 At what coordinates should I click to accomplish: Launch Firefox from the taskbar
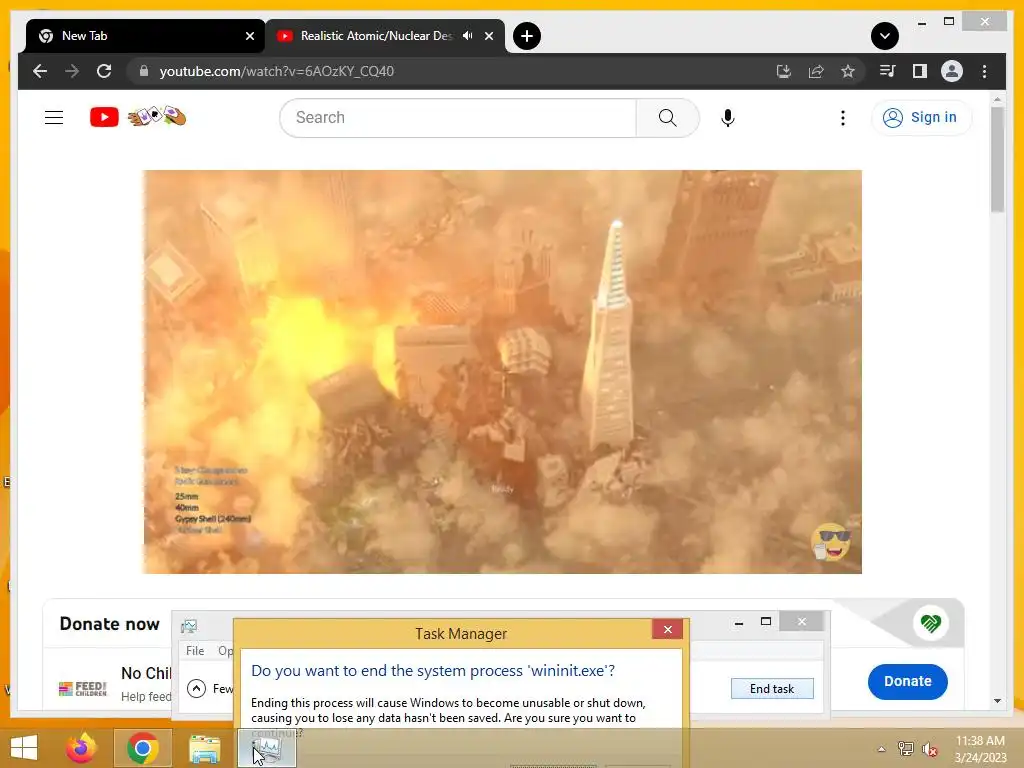(81, 748)
